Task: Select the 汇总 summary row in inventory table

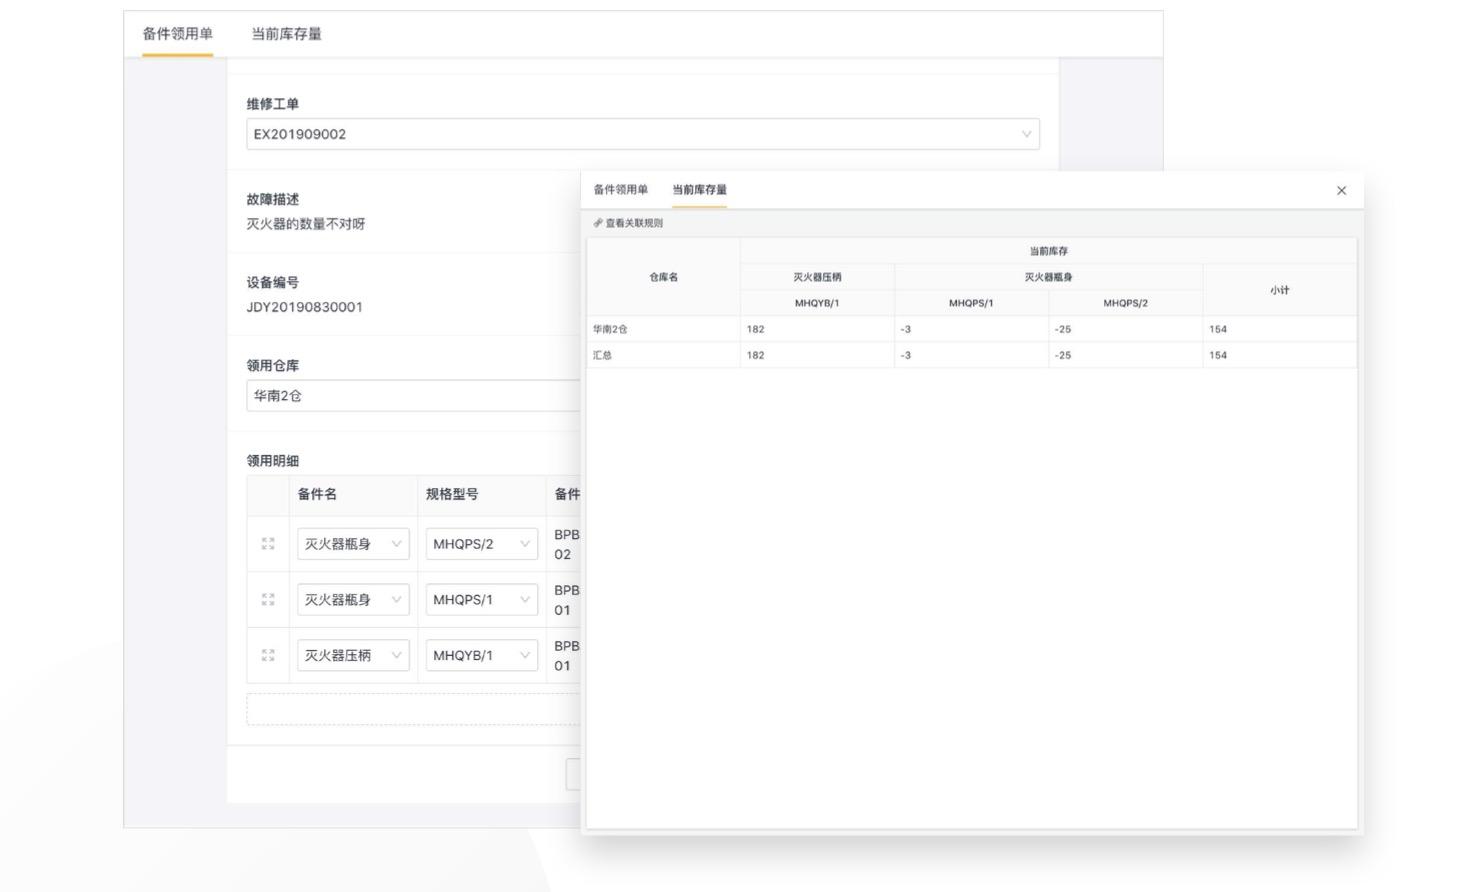Action: (970, 355)
